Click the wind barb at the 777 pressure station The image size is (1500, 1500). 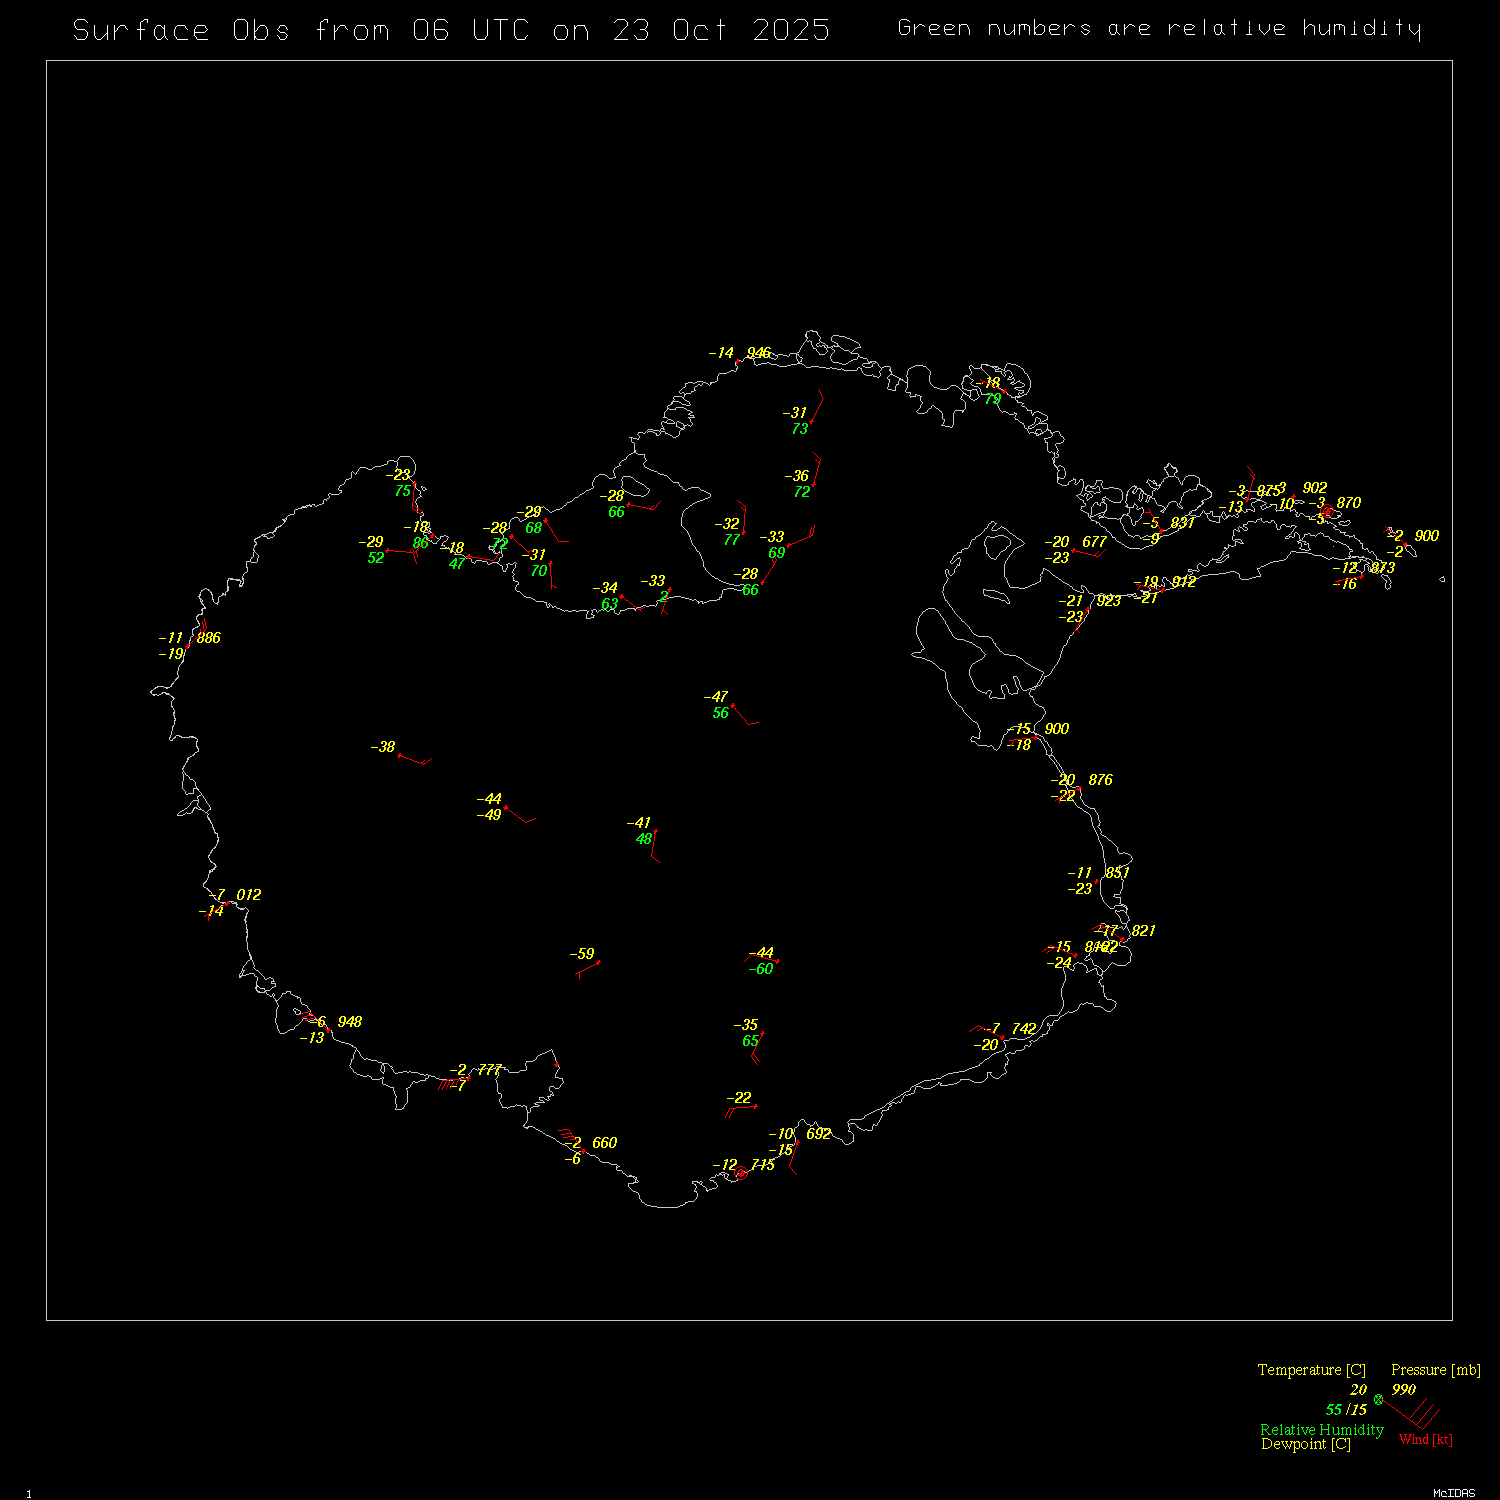coord(453,1082)
